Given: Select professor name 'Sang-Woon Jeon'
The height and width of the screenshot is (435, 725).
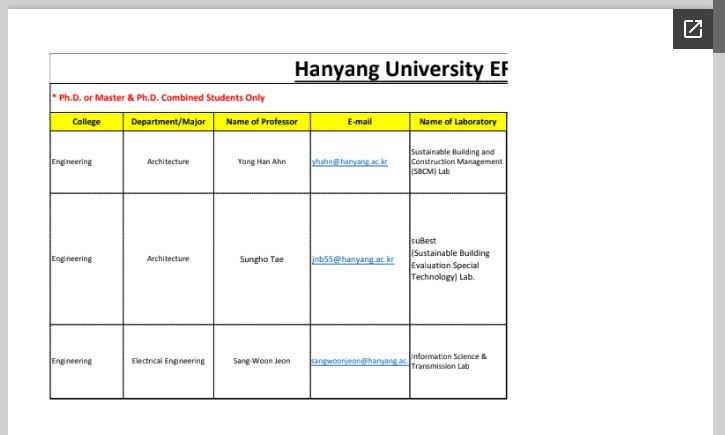Looking at the screenshot, I should pyautogui.click(x=262, y=361).
